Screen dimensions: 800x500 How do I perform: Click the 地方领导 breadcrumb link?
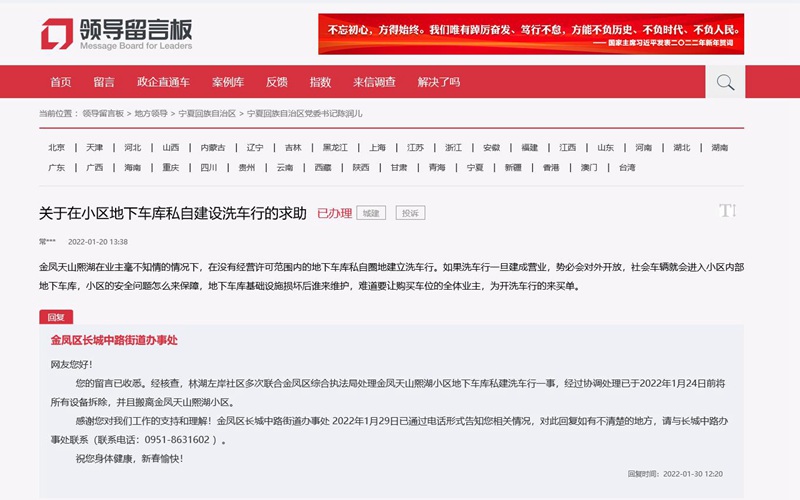(151, 114)
